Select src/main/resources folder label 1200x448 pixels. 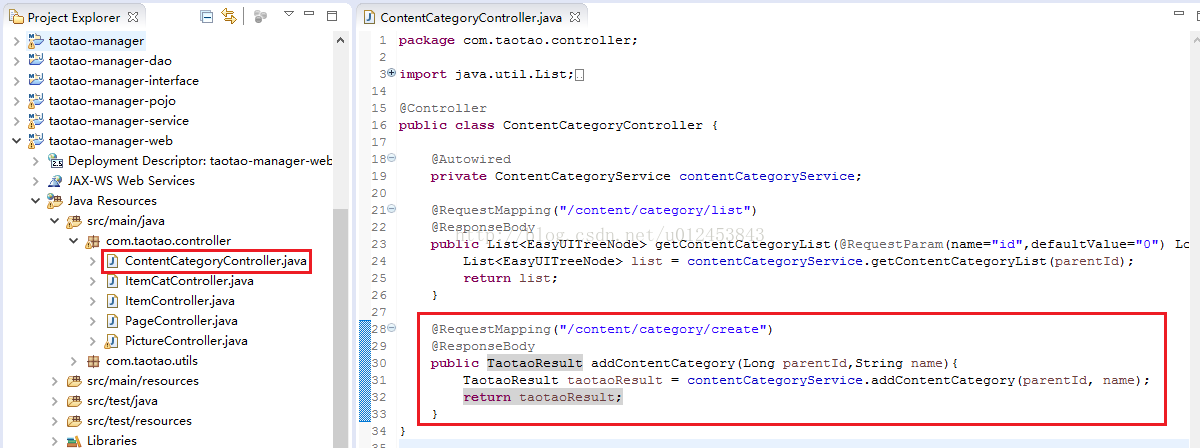(142, 381)
